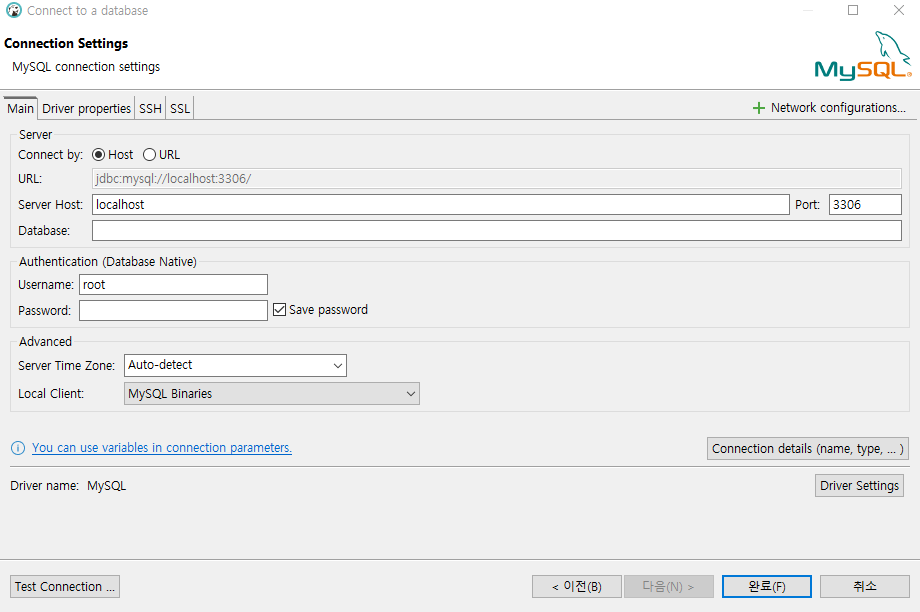The width and height of the screenshot is (920, 612).
Task: Click the 'MySQL connection settings' subtitle
Action: (x=86, y=67)
